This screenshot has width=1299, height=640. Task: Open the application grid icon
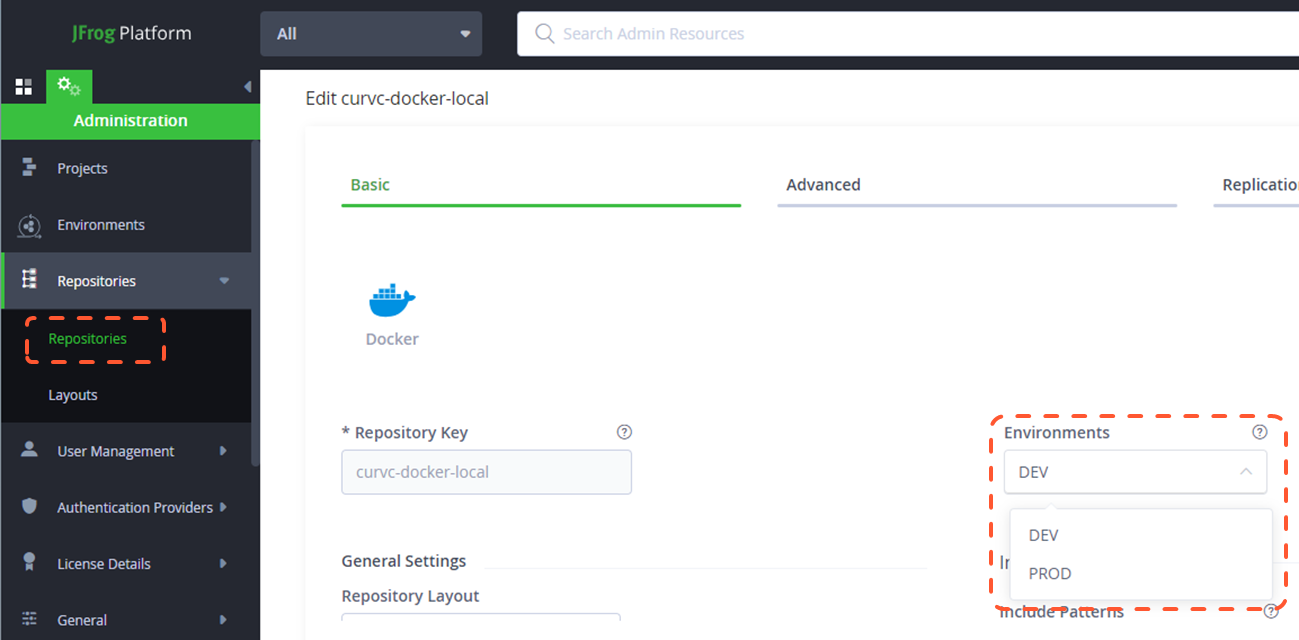pyautogui.click(x=23, y=87)
